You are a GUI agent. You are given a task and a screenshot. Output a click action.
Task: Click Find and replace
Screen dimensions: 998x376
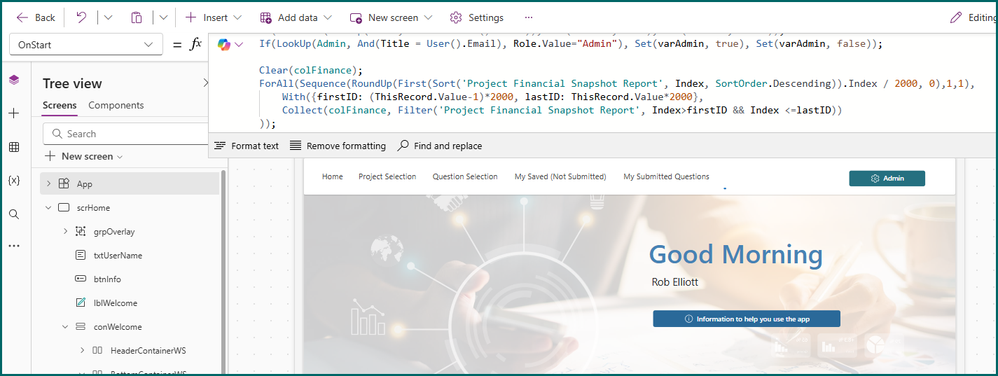coord(440,146)
